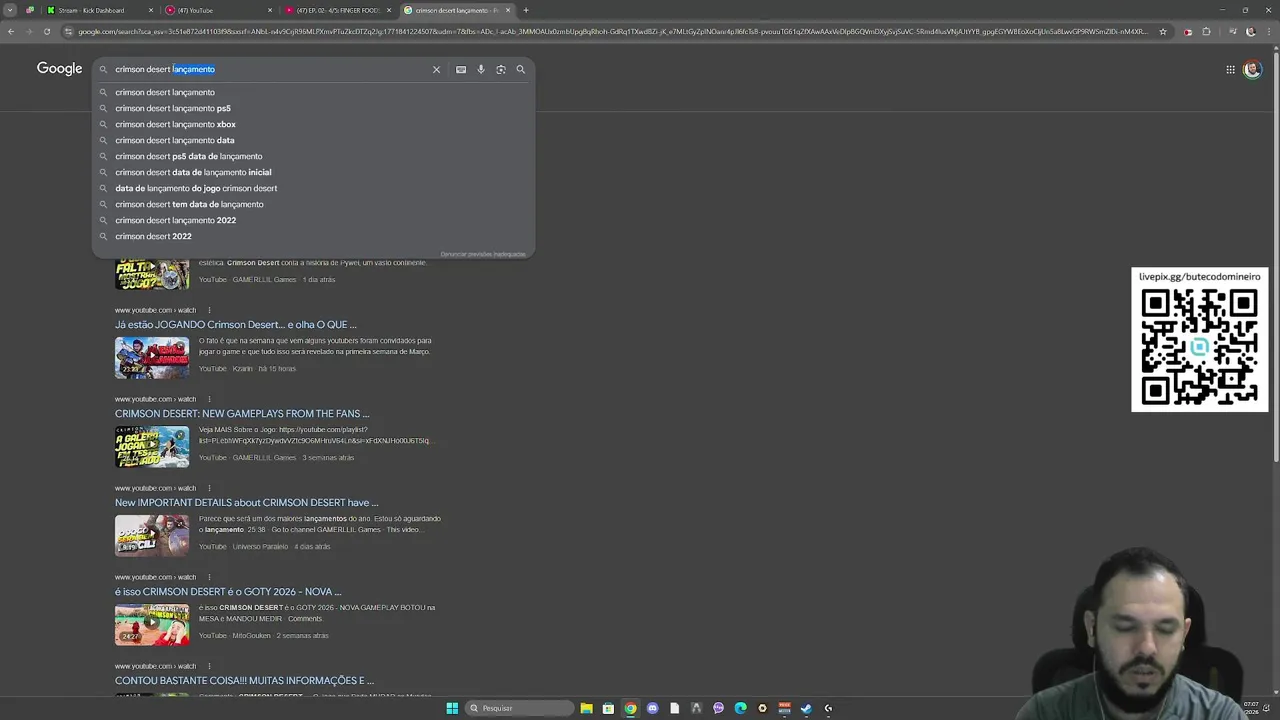This screenshot has height=720, width=1280.
Task: Pick 'data de lançamento do jogo crimson desert'
Action: point(196,188)
